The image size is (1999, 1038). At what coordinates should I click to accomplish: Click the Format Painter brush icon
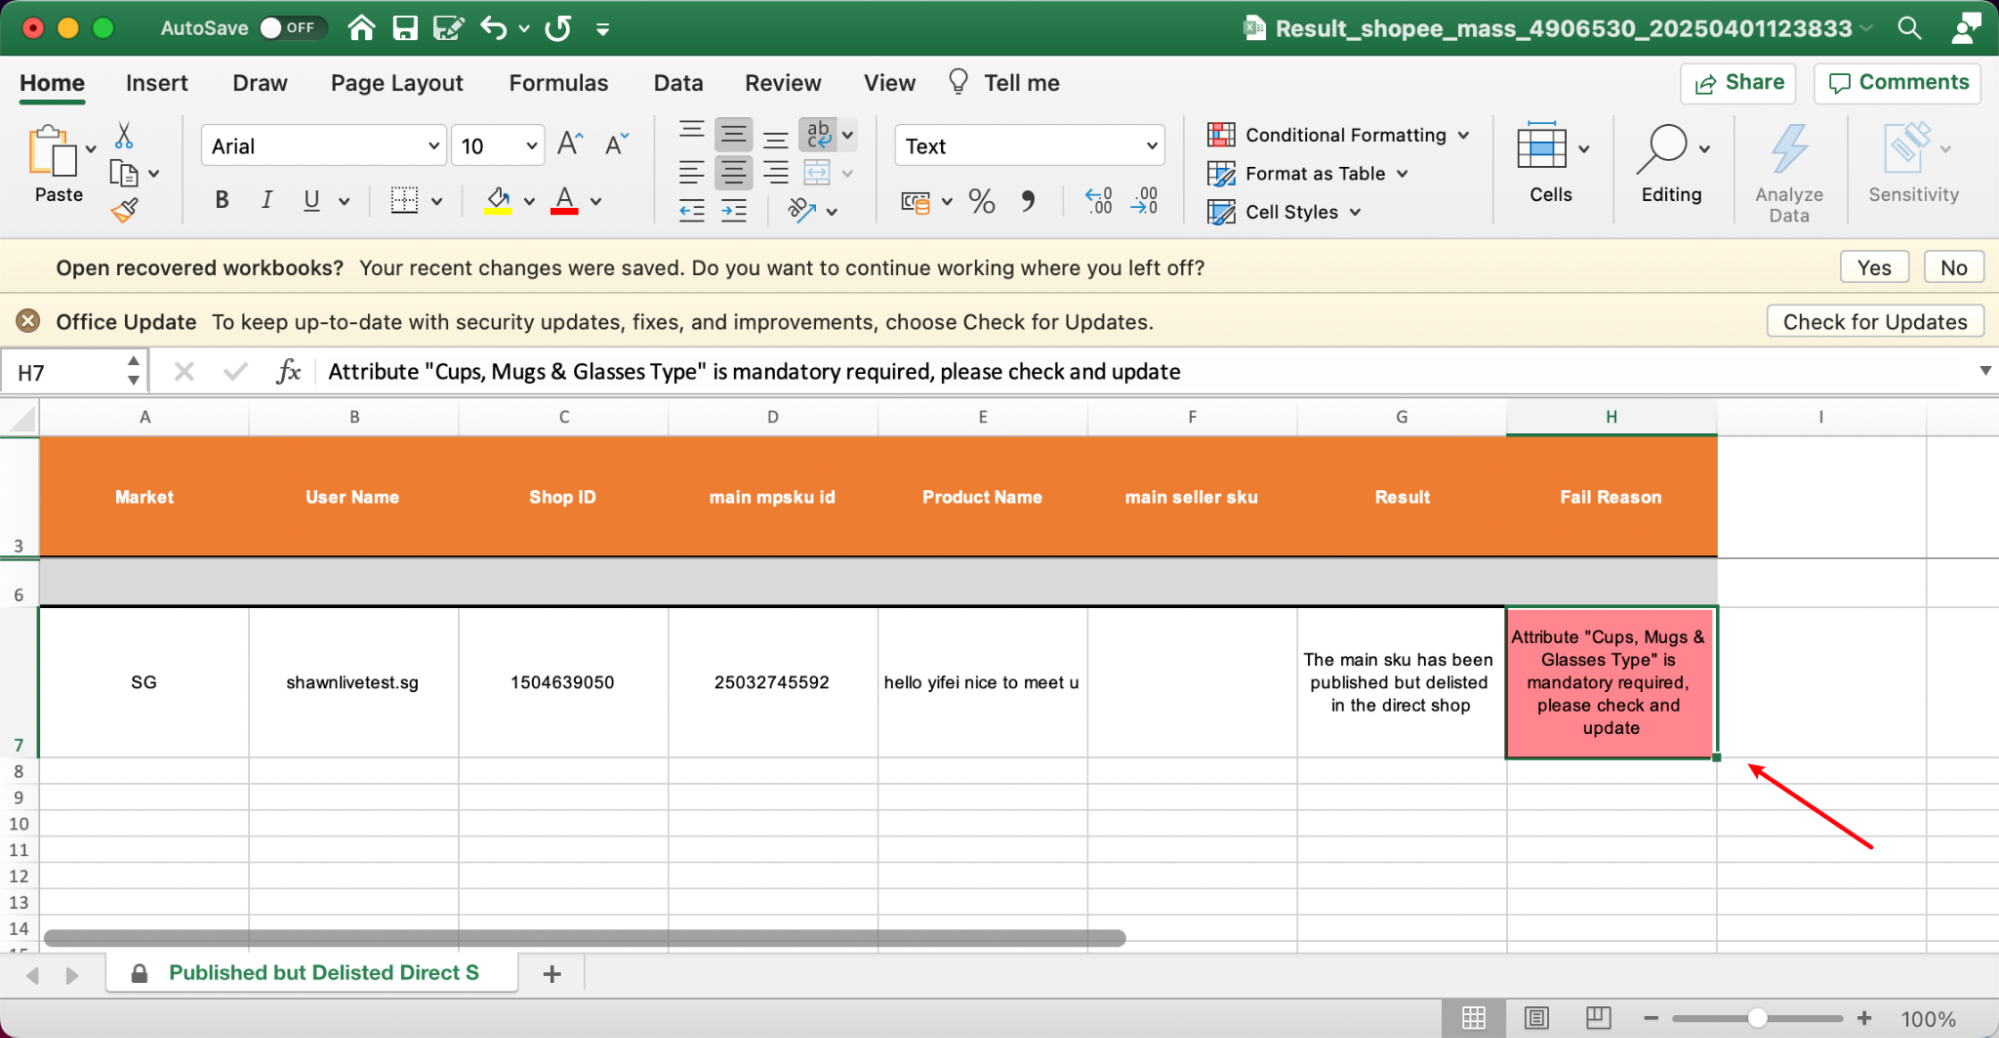click(x=125, y=210)
